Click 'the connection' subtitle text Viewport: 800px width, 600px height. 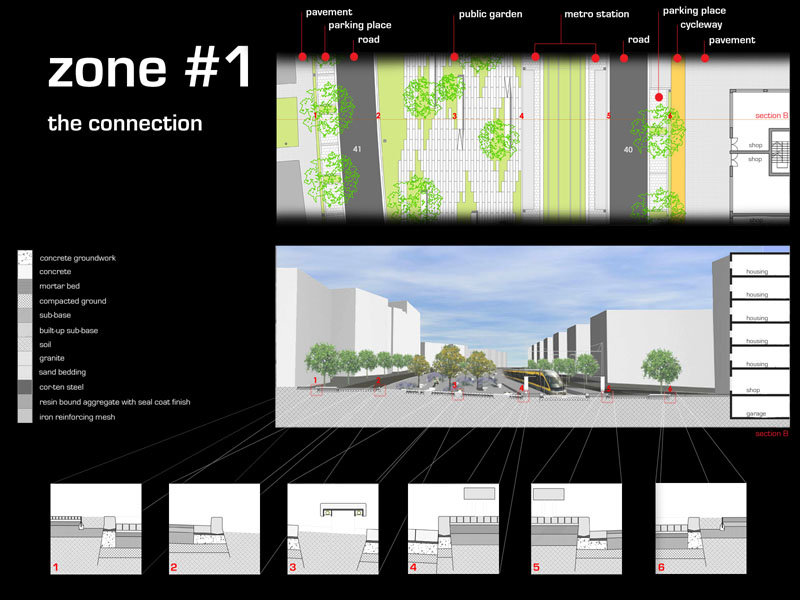pos(125,124)
